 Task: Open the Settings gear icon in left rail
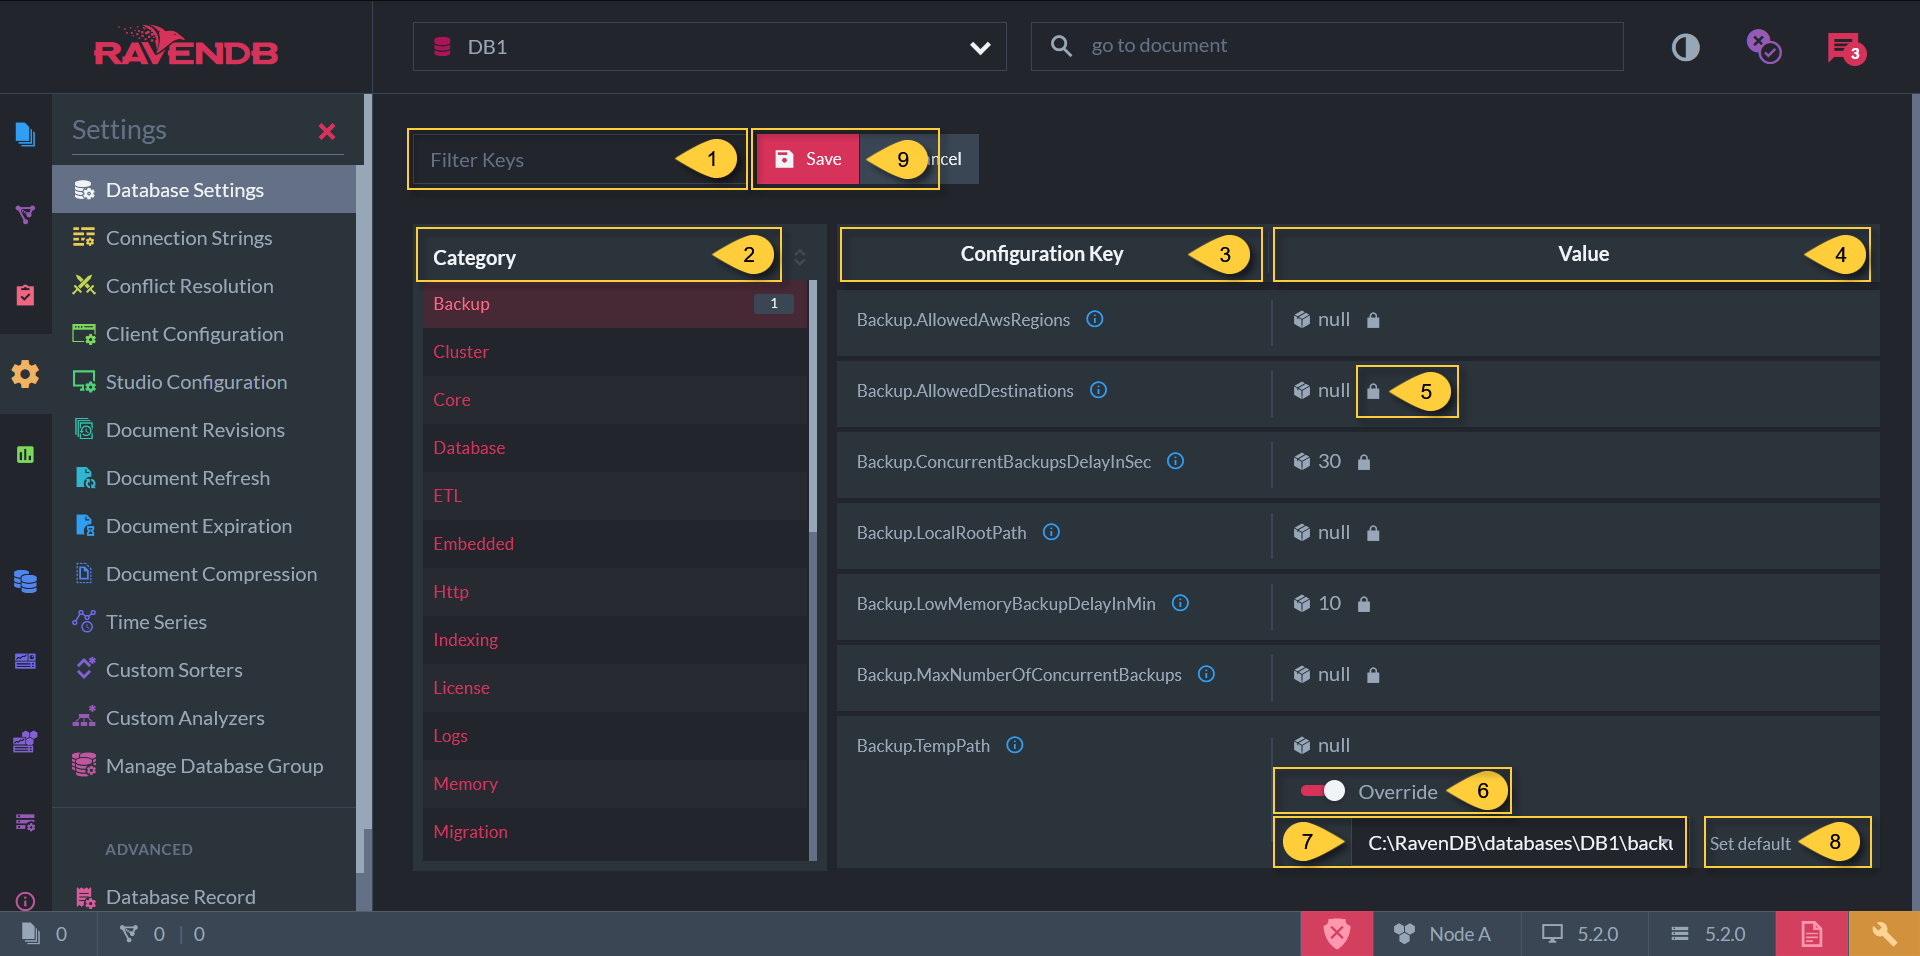pos(25,374)
